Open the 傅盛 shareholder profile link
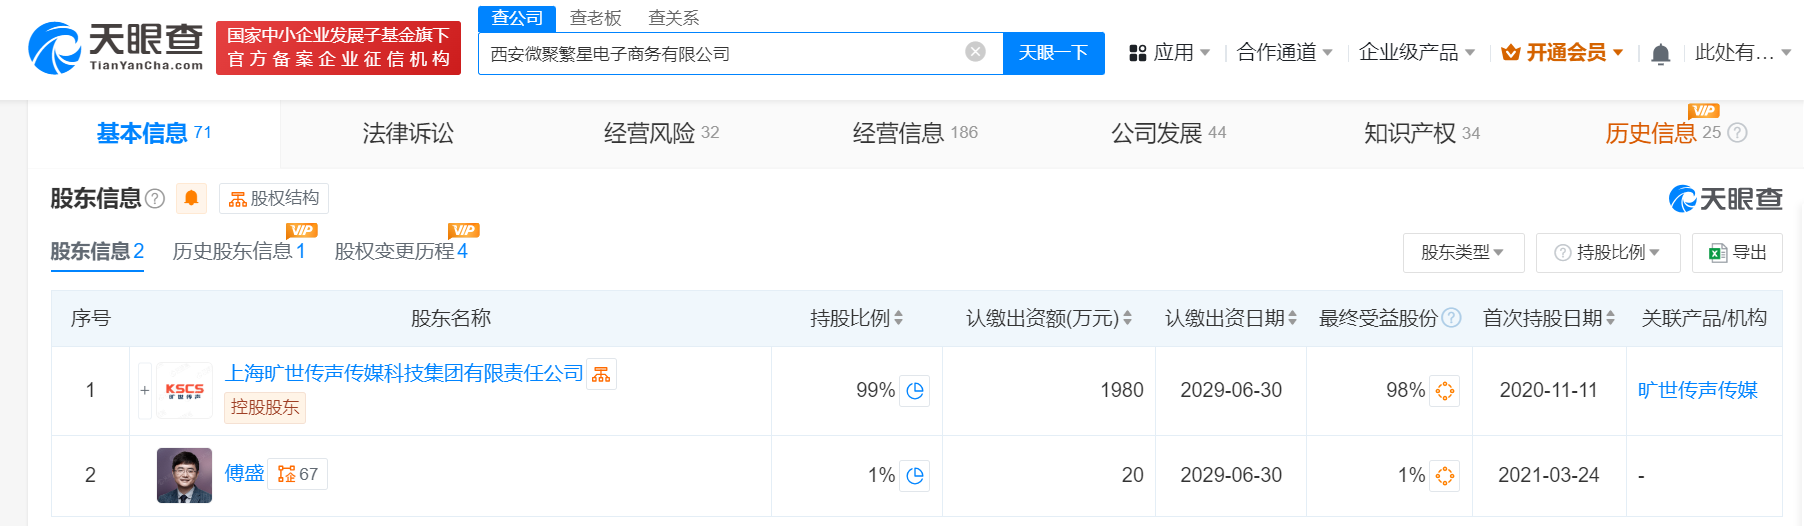This screenshot has width=1804, height=526. coord(244,473)
